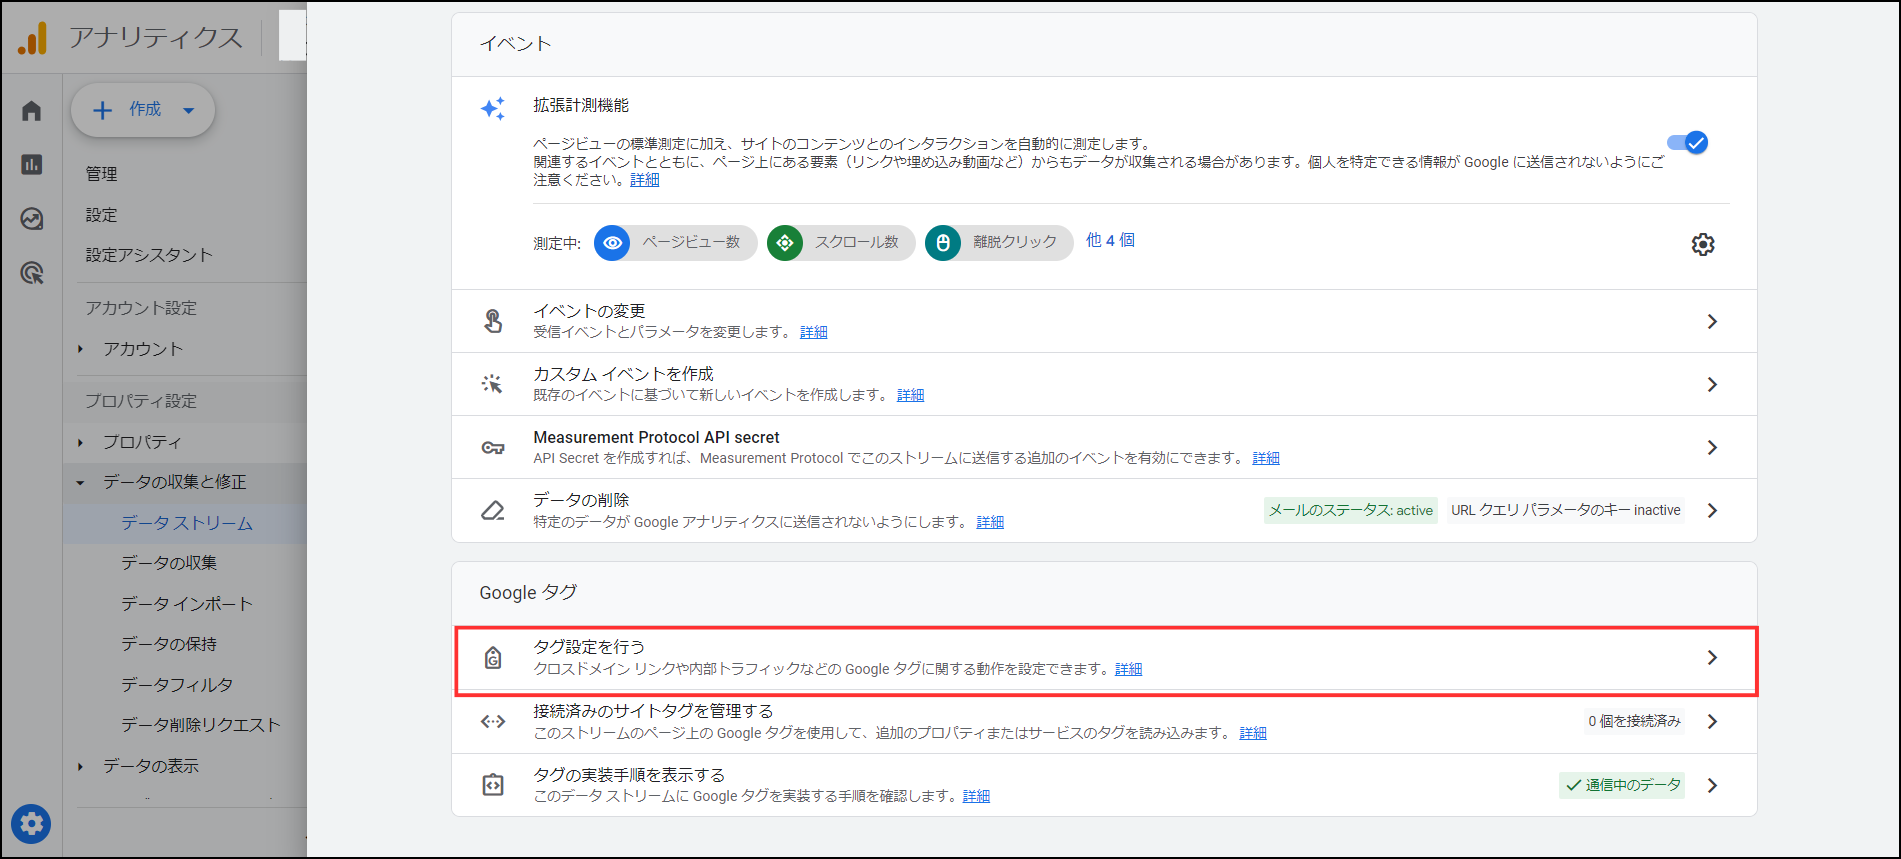Select データ削除リクエスト in the sidebar
This screenshot has height=859, width=1901.
(201, 725)
